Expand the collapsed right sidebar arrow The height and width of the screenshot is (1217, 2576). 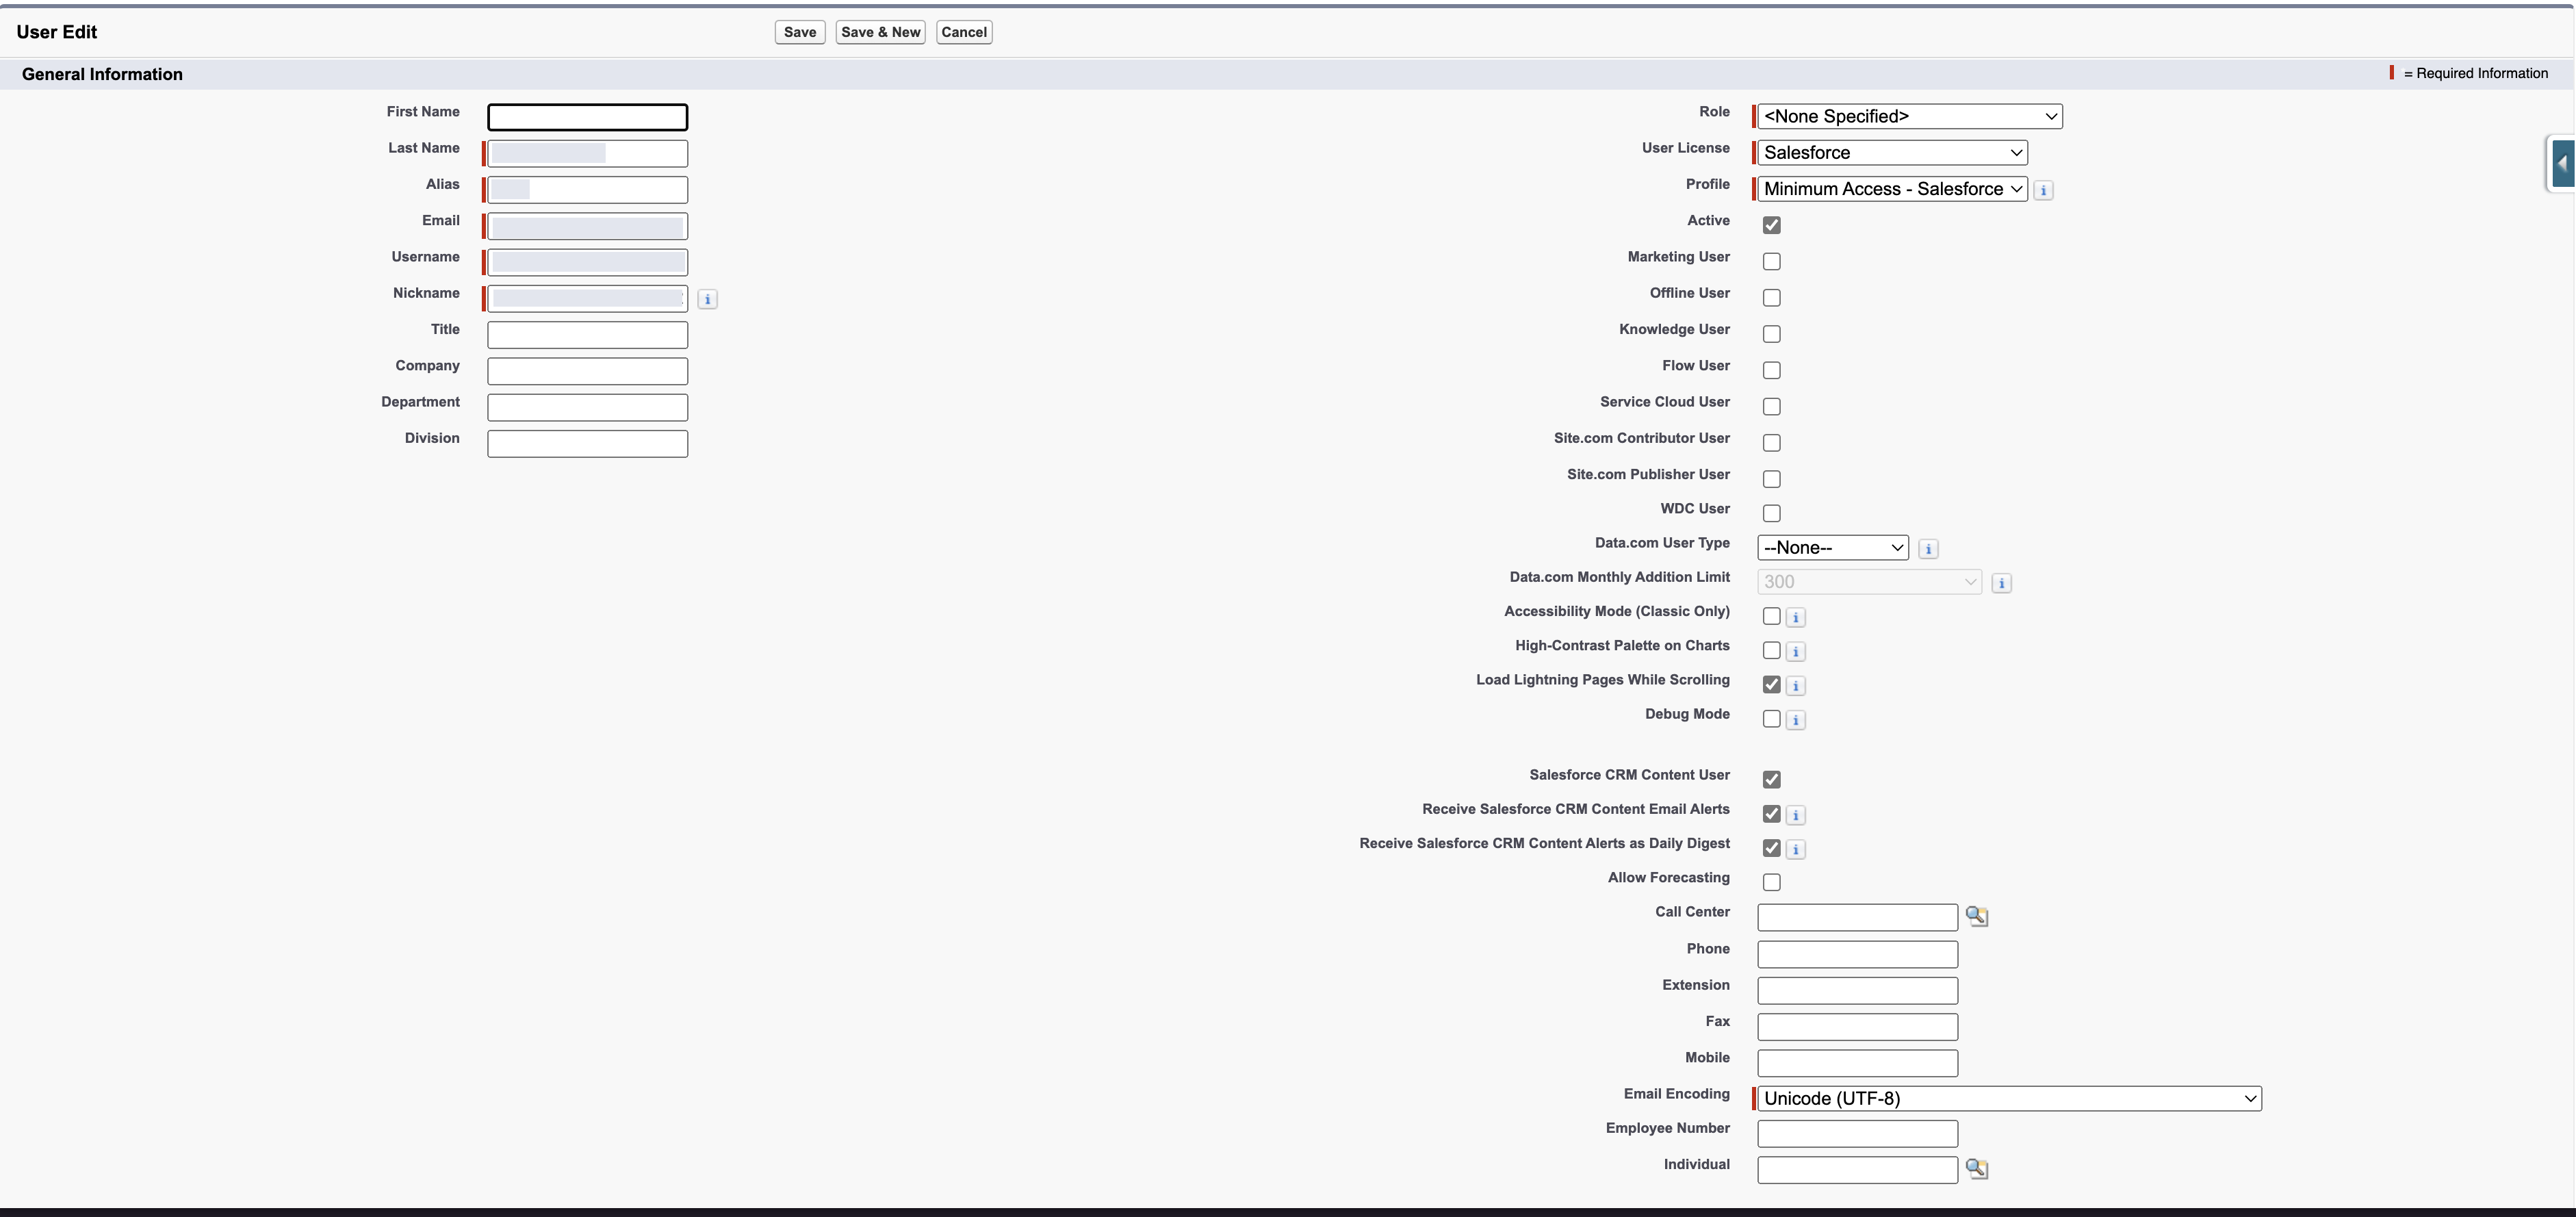(2562, 163)
